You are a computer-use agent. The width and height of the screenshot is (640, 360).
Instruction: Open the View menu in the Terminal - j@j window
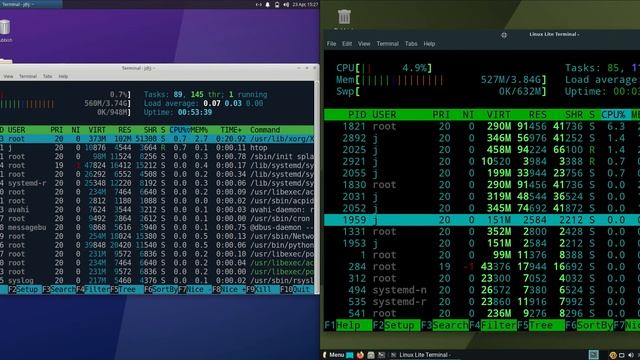(8, 76)
